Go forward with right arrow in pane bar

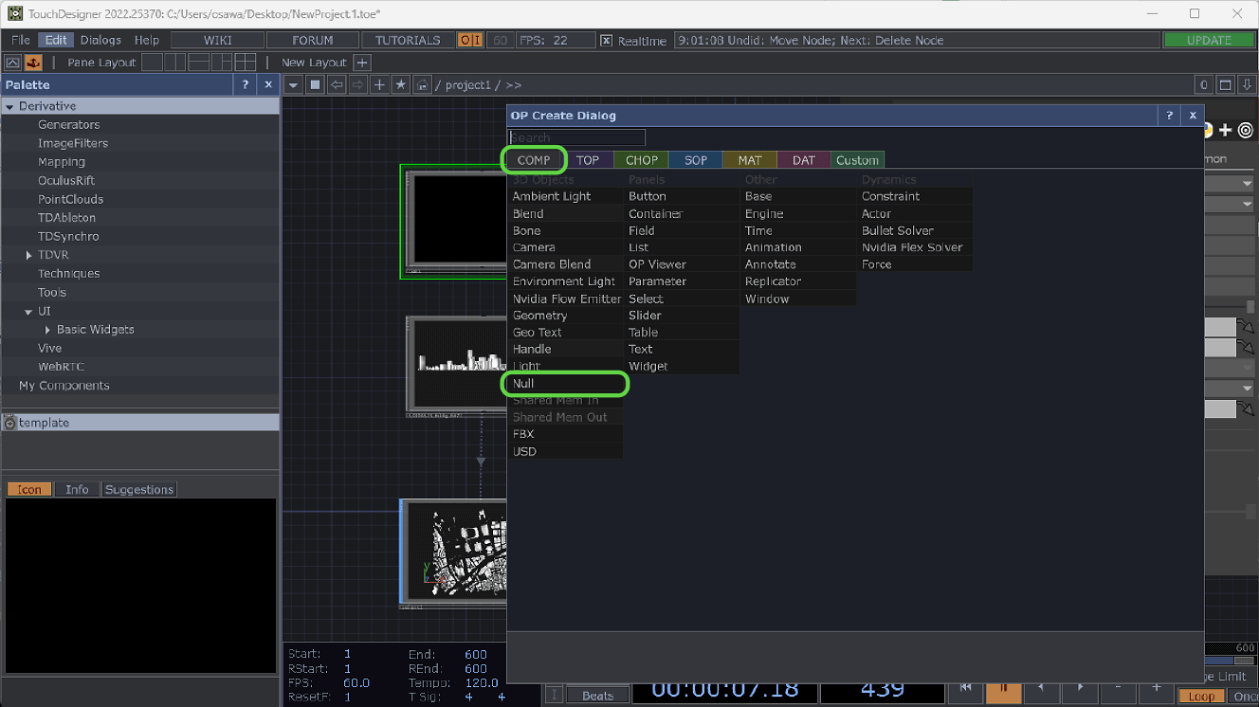tap(358, 85)
